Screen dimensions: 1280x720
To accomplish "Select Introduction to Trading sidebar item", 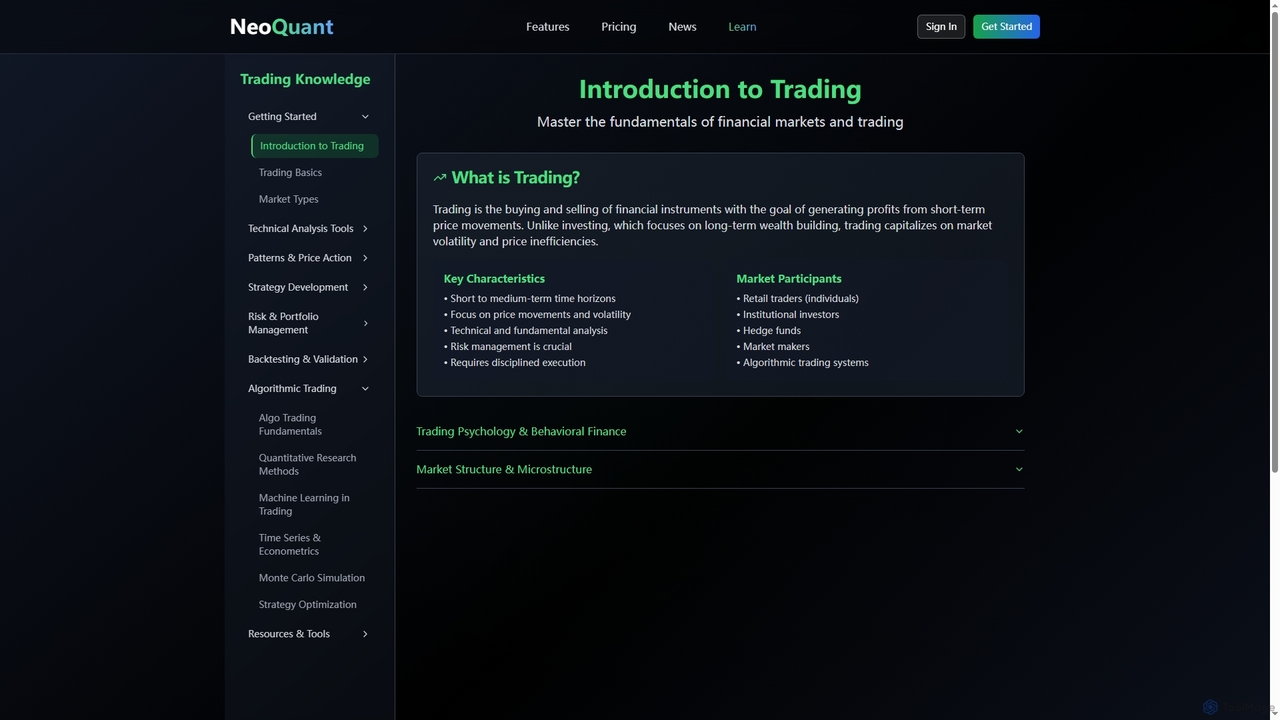I will click(315, 146).
